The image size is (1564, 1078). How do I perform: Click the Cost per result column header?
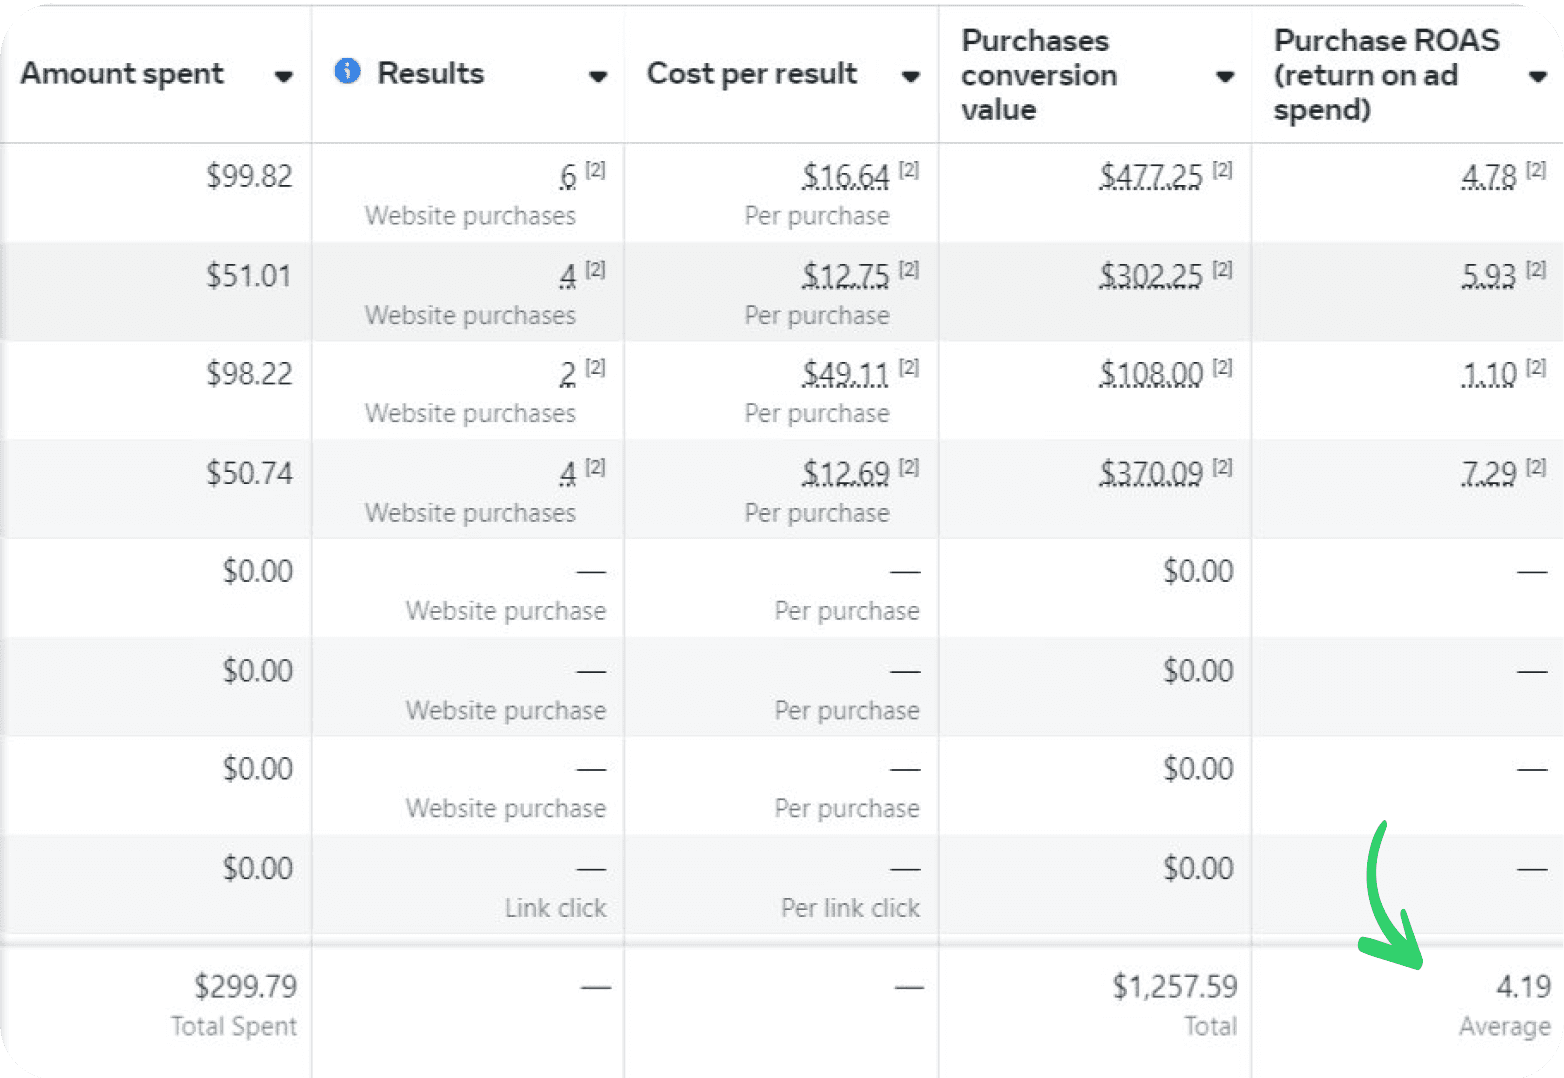click(x=752, y=74)
